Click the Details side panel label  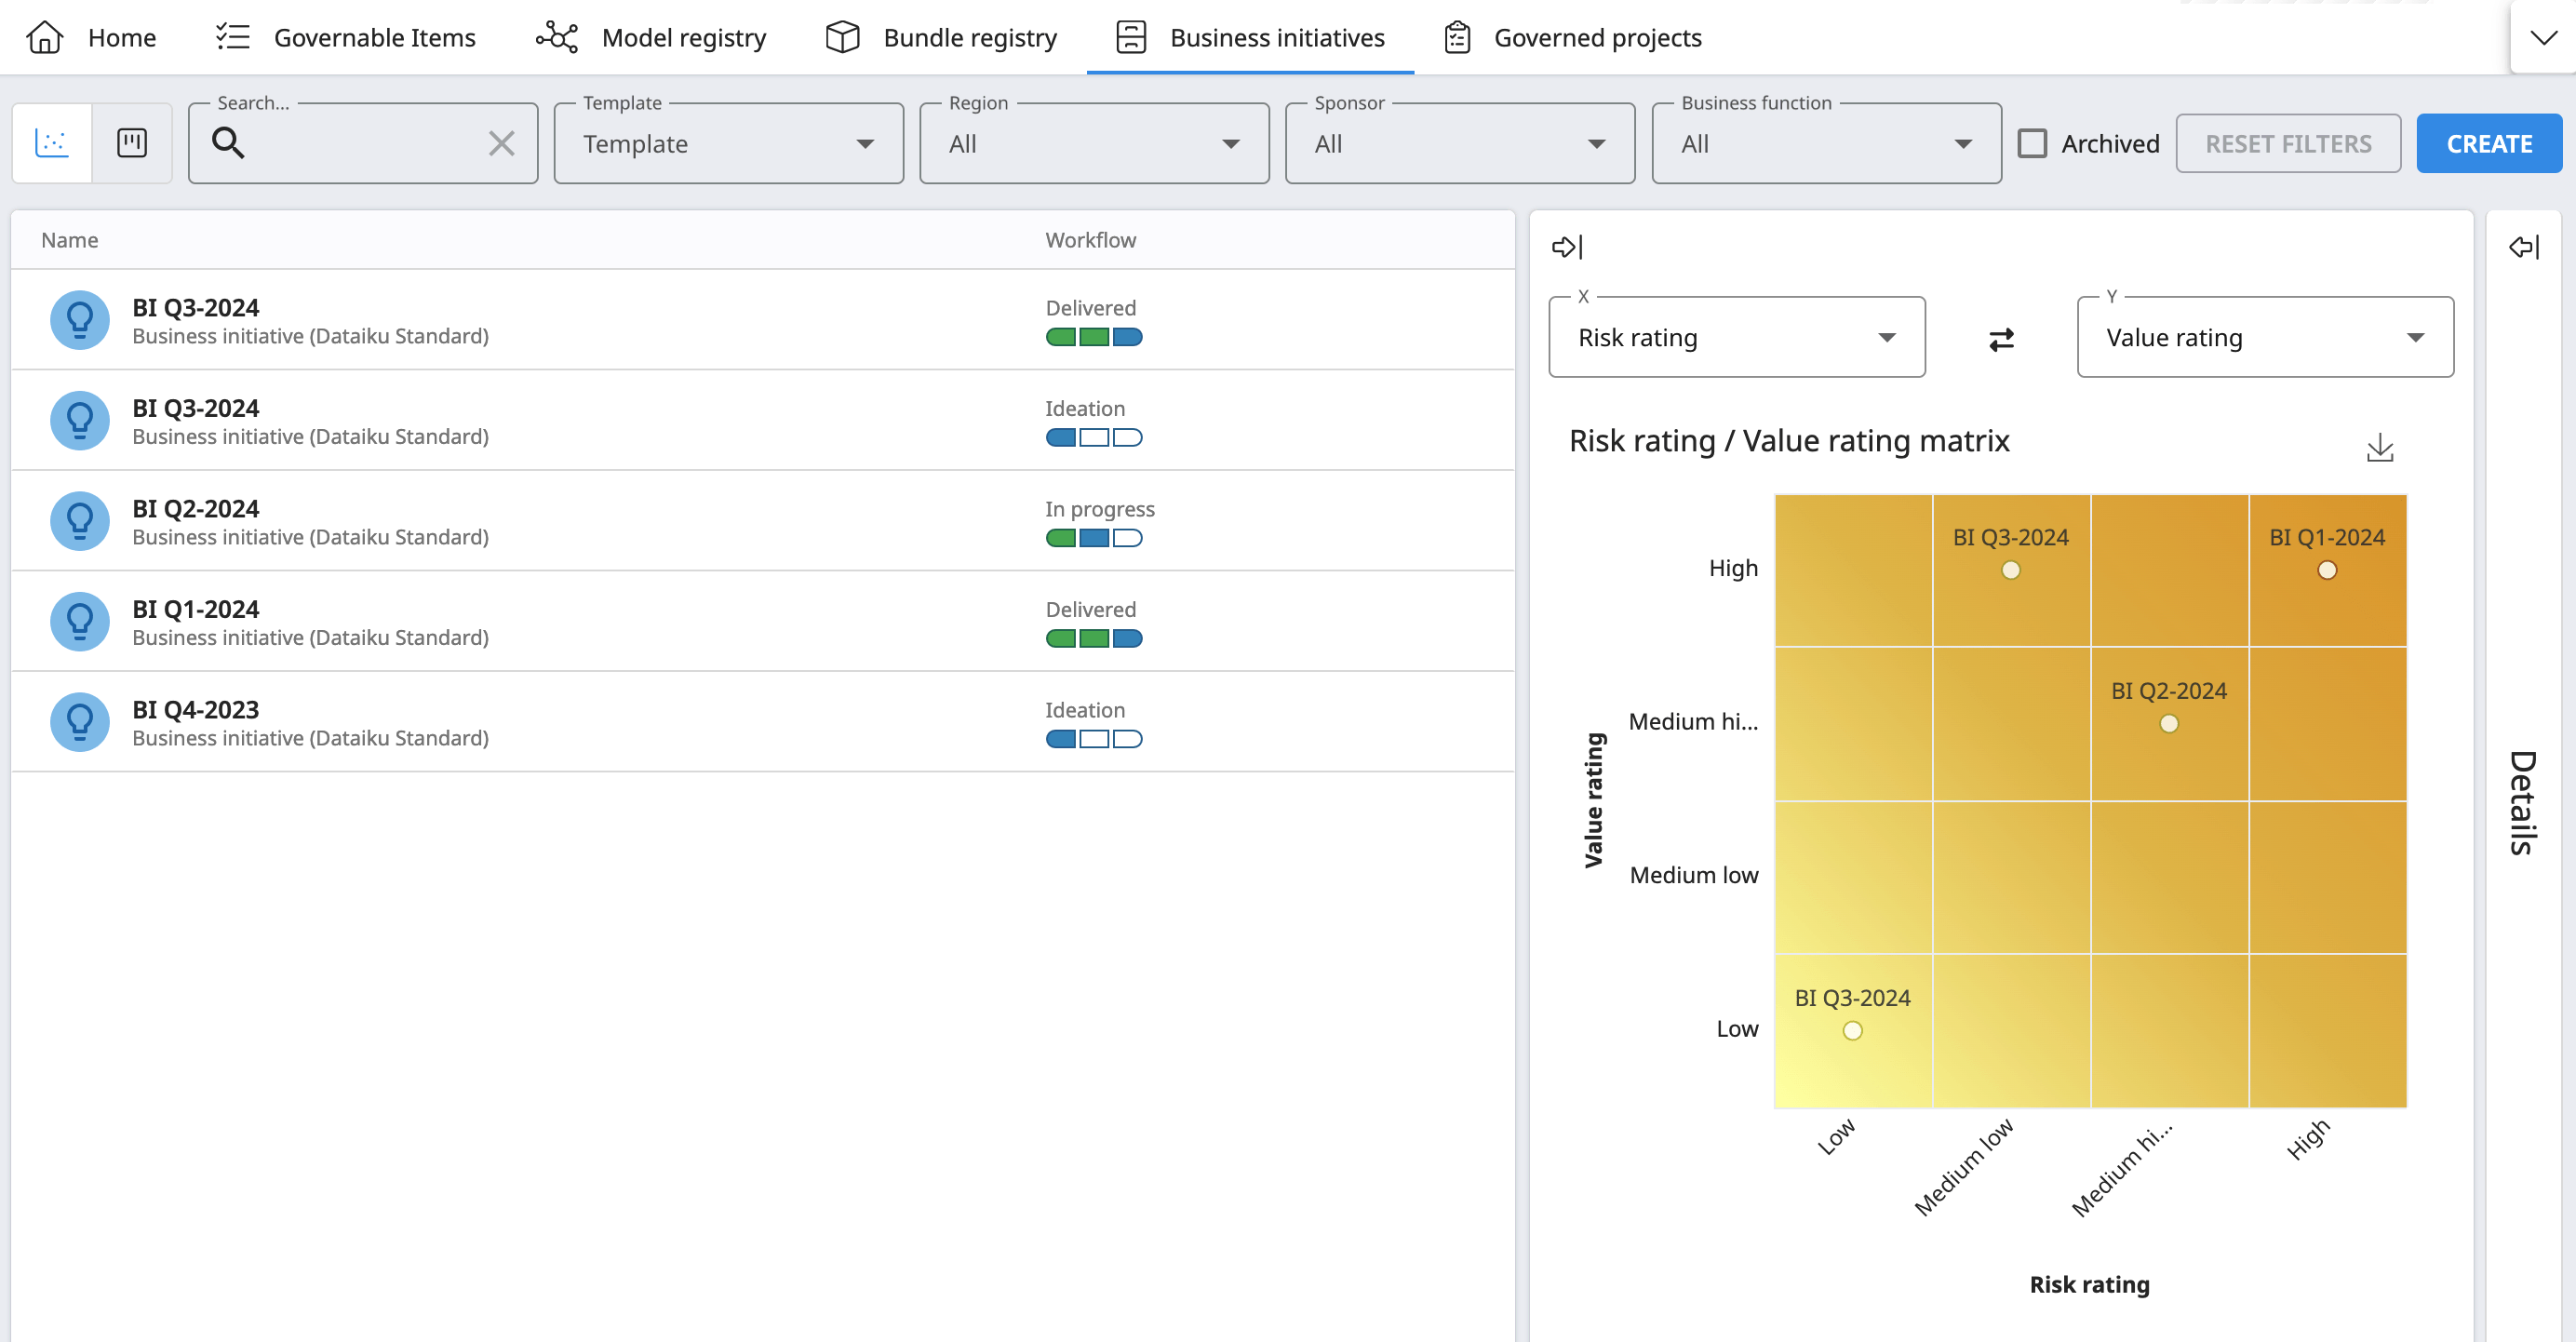(2523, 802)
